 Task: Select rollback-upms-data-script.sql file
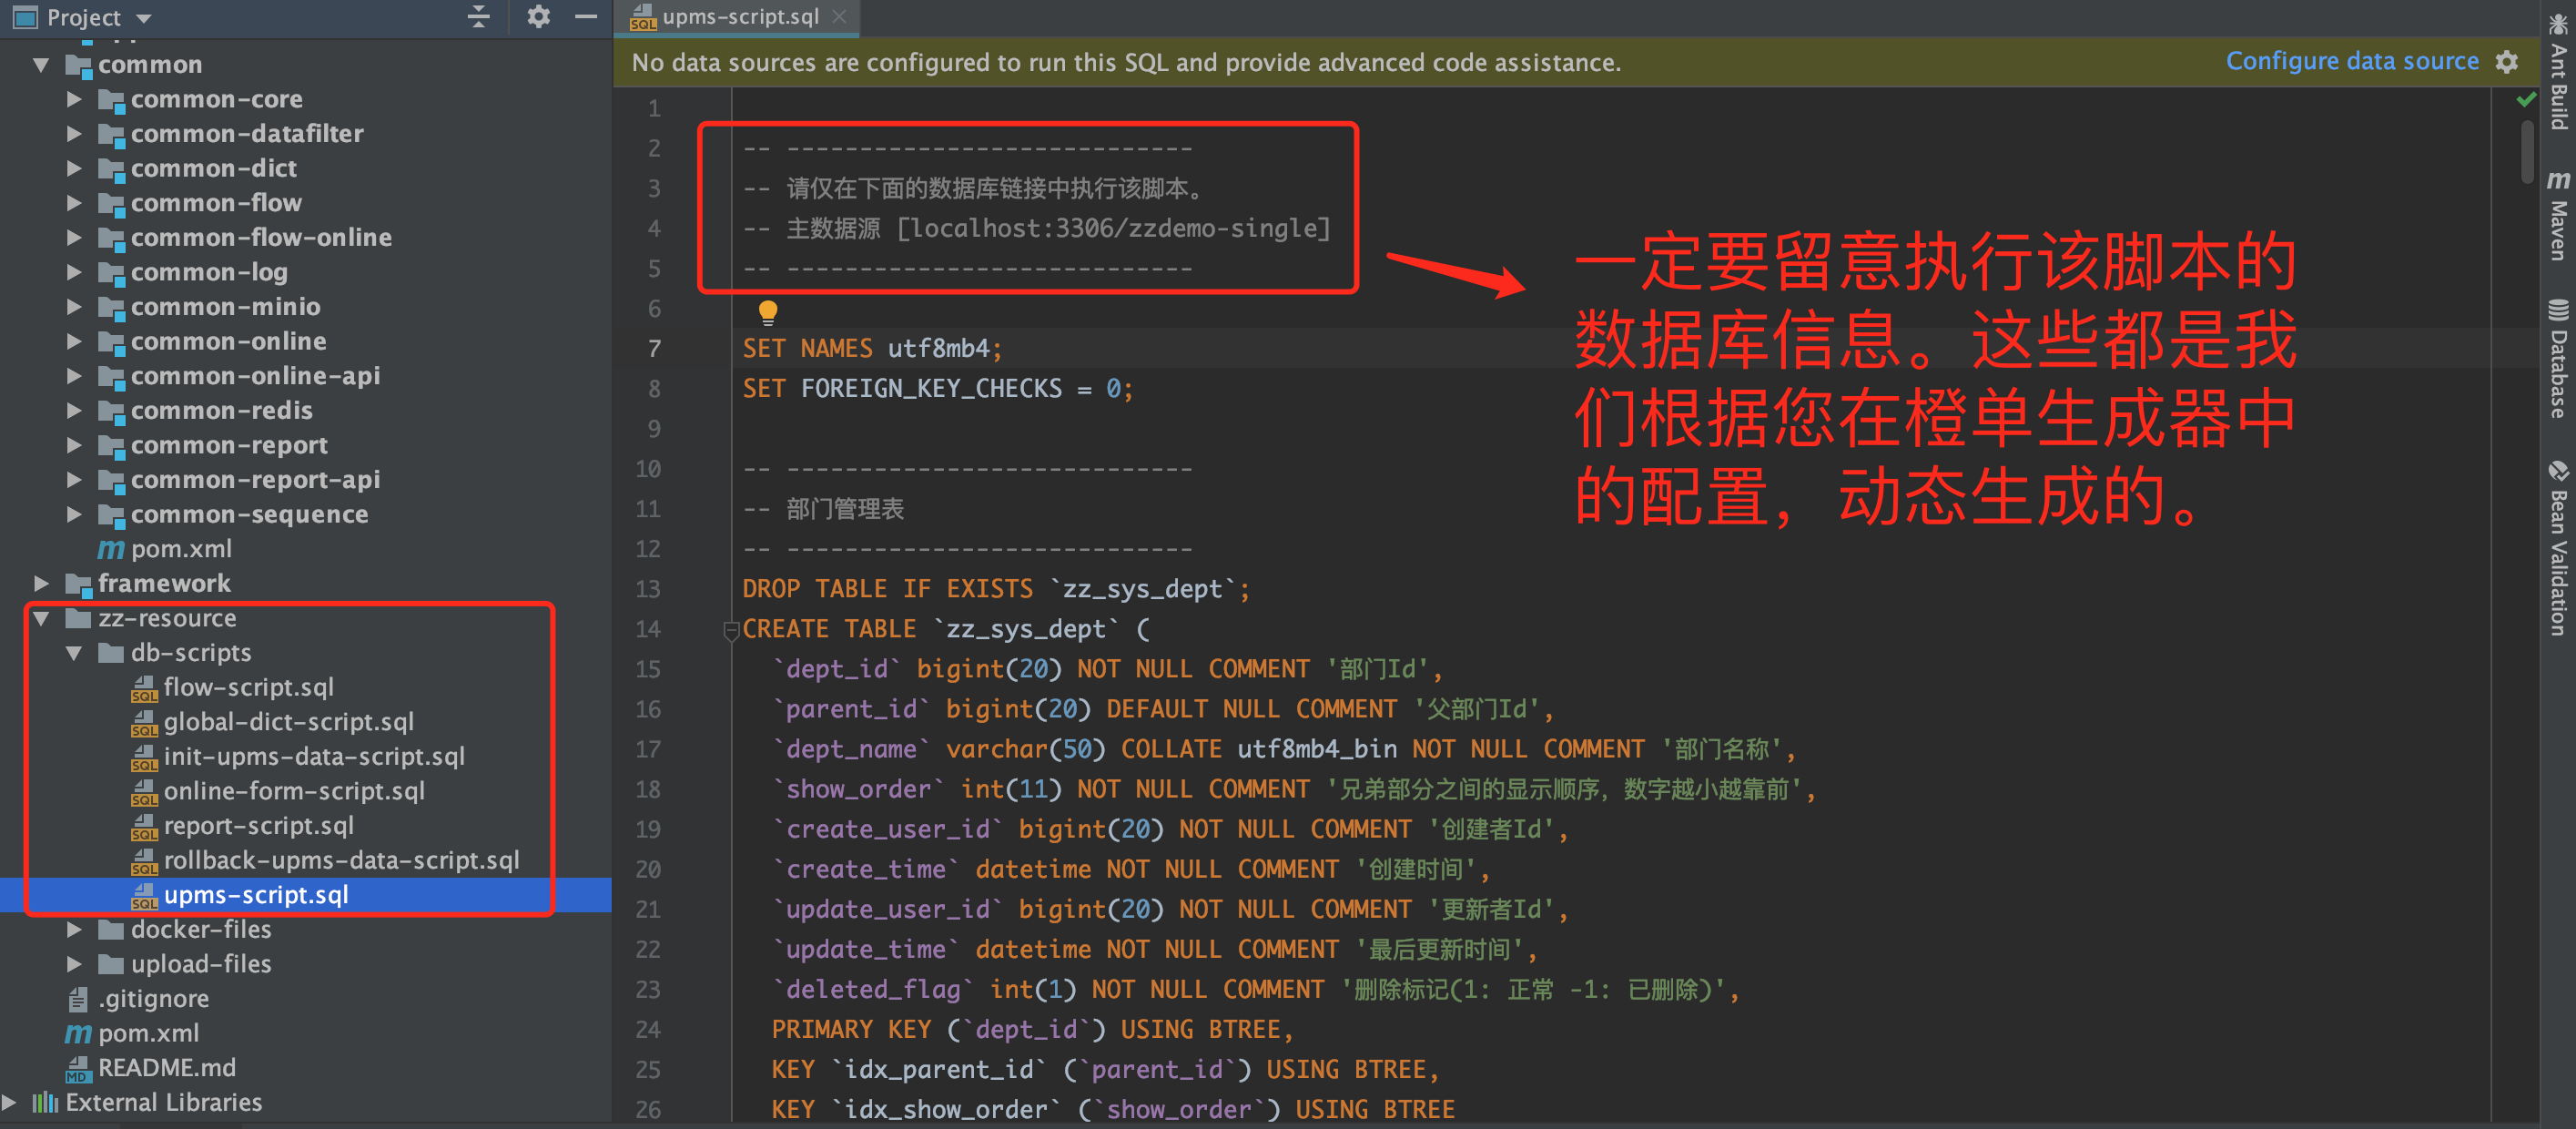click(x=341, y=860)
